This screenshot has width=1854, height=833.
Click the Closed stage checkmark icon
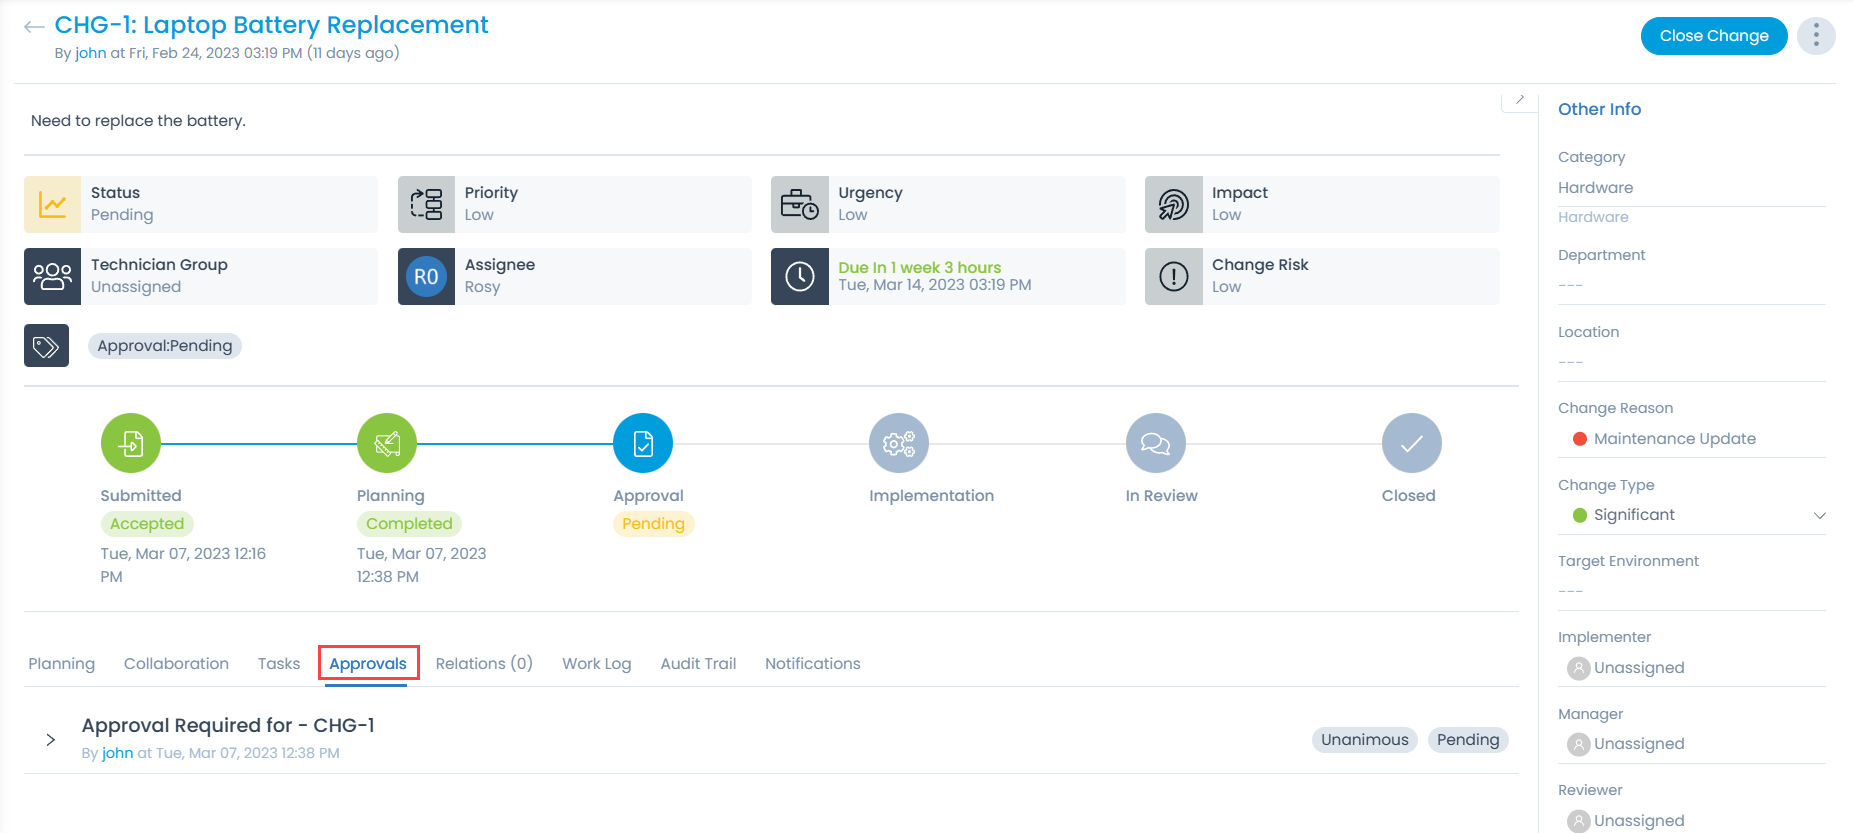click(x=1411, y=443)
